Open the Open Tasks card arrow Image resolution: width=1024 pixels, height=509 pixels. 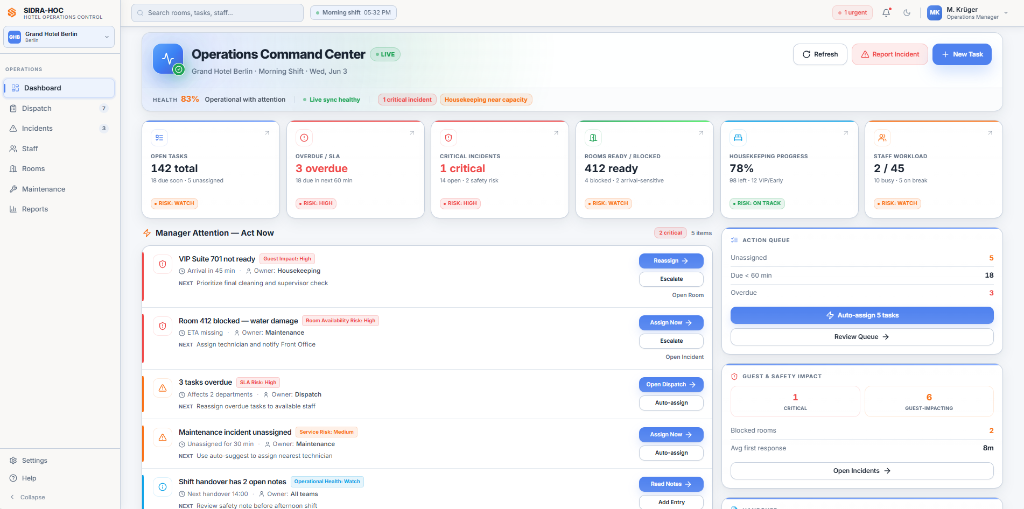(x=266, y=133)
